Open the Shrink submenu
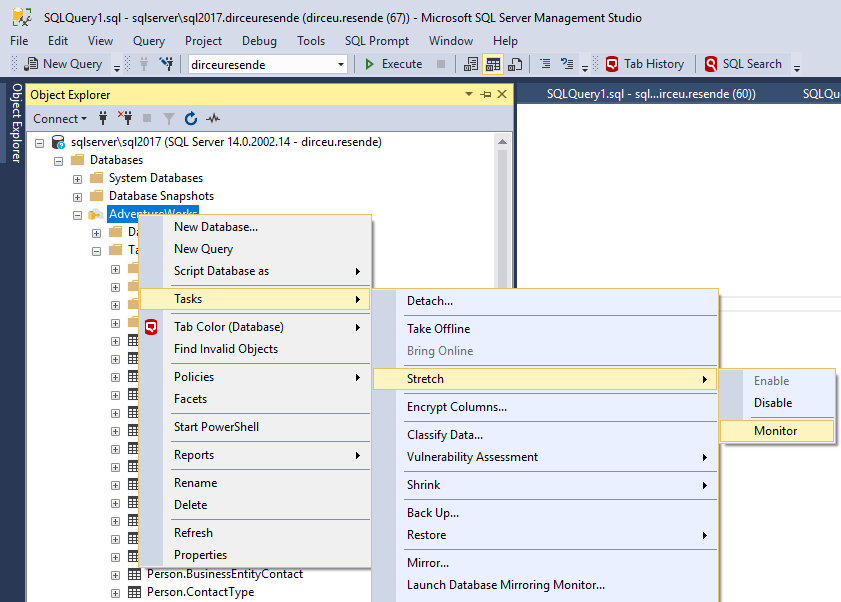Screen dimensions: 841x602 (x=545, y=484)
